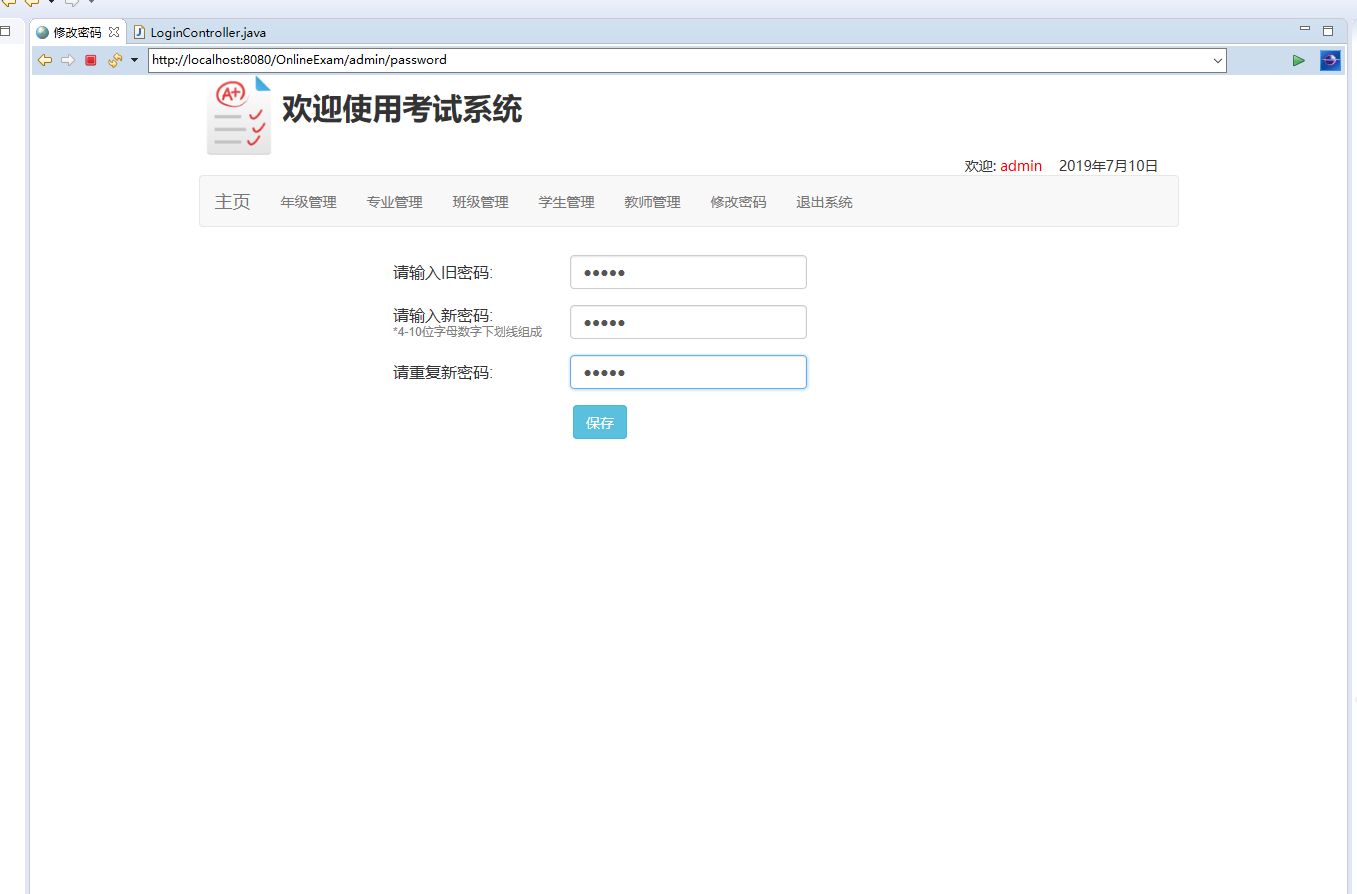The image size is (1357, 894).
Task: Open the 学生管理 menu item
Action: pyautogui.click(x=566, y=201)
